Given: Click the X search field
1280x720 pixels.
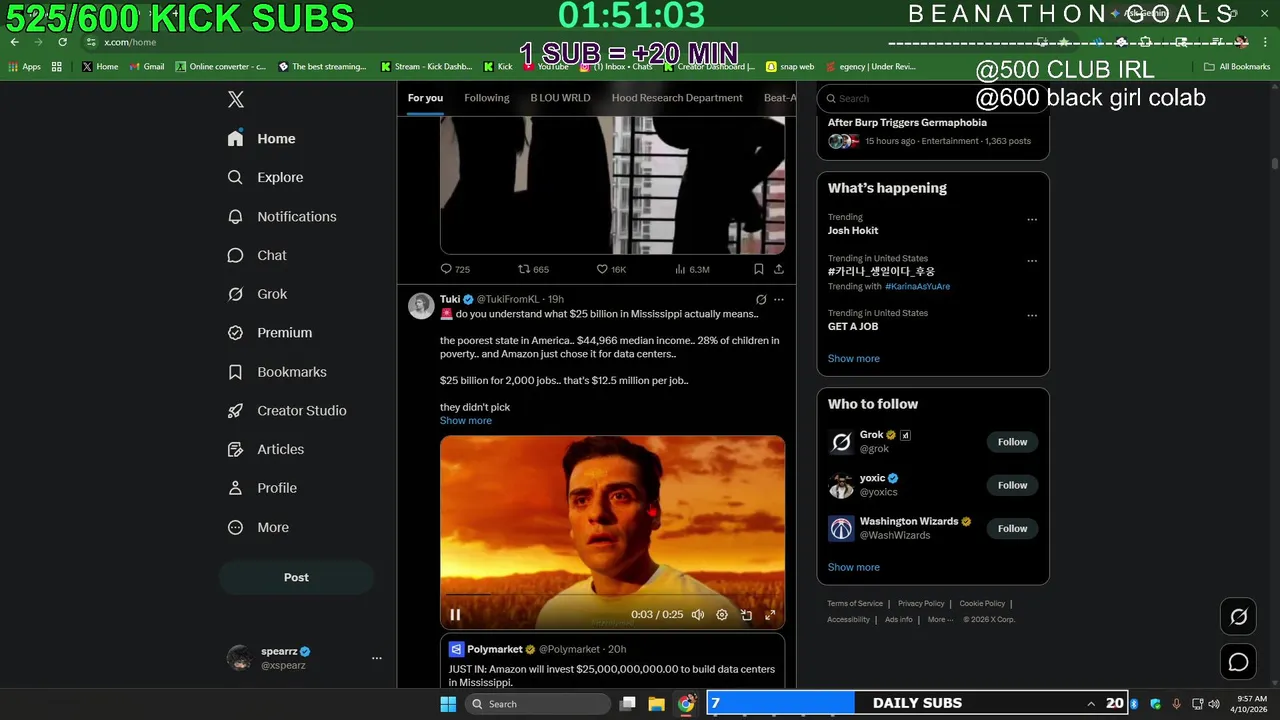Looking at the screenshot, I should point(932,98).
